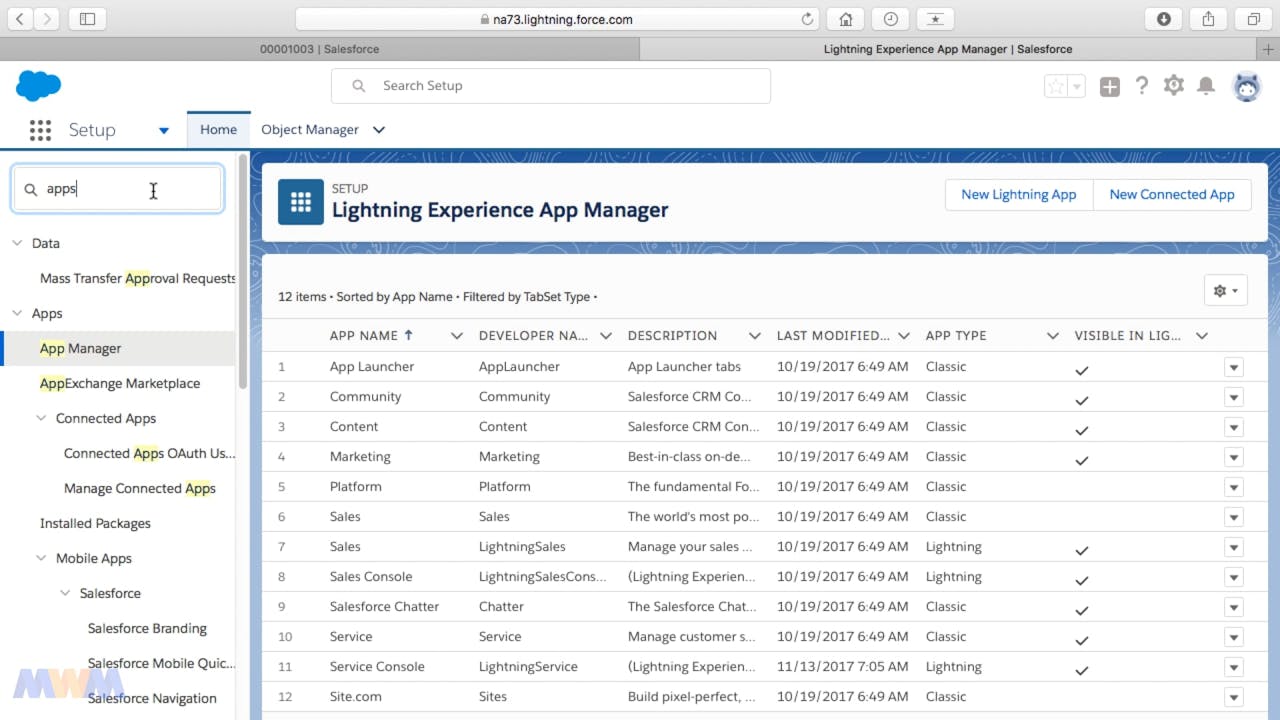Collapse the Salesforce subtree node
The image size is (1280, 720).
point(65,593)
